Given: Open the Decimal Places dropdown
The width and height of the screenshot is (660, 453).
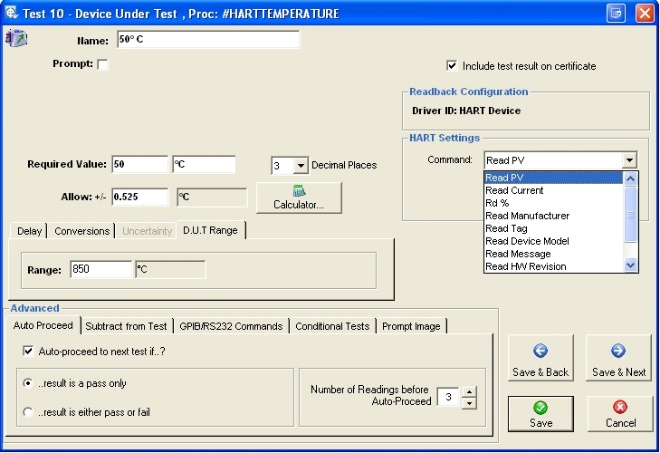Looking at the screenshot, I should point(301,165).
